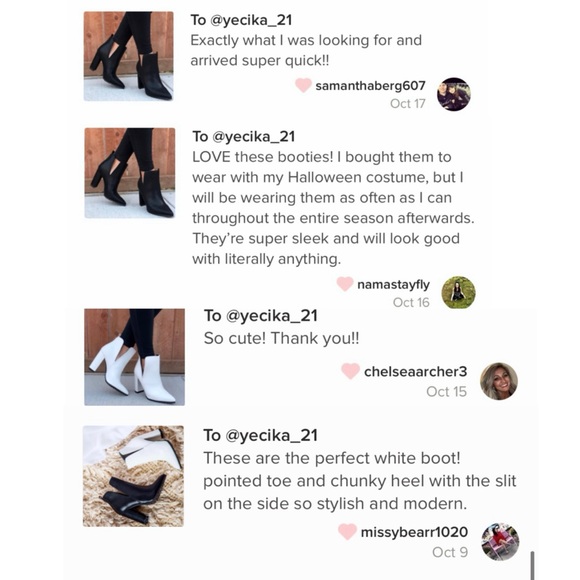Tap the heart icon beside namastayfly

344,284
